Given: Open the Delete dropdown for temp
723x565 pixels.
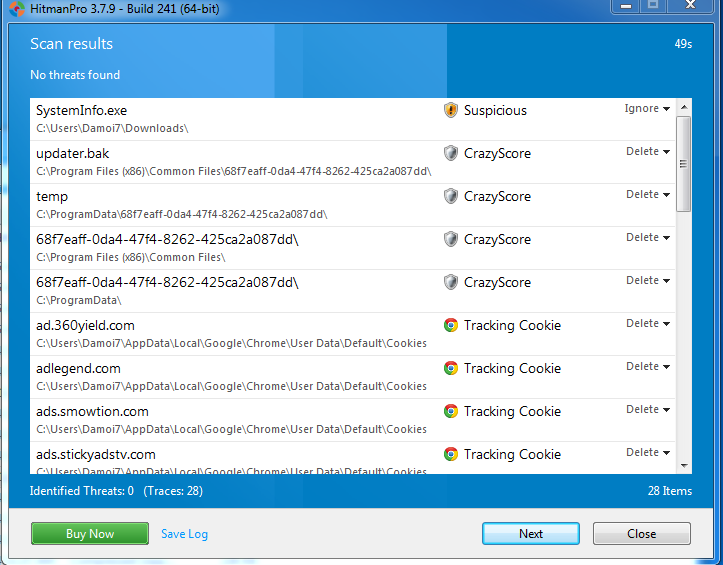Looking at the screenshot, I should pos(647,194).
